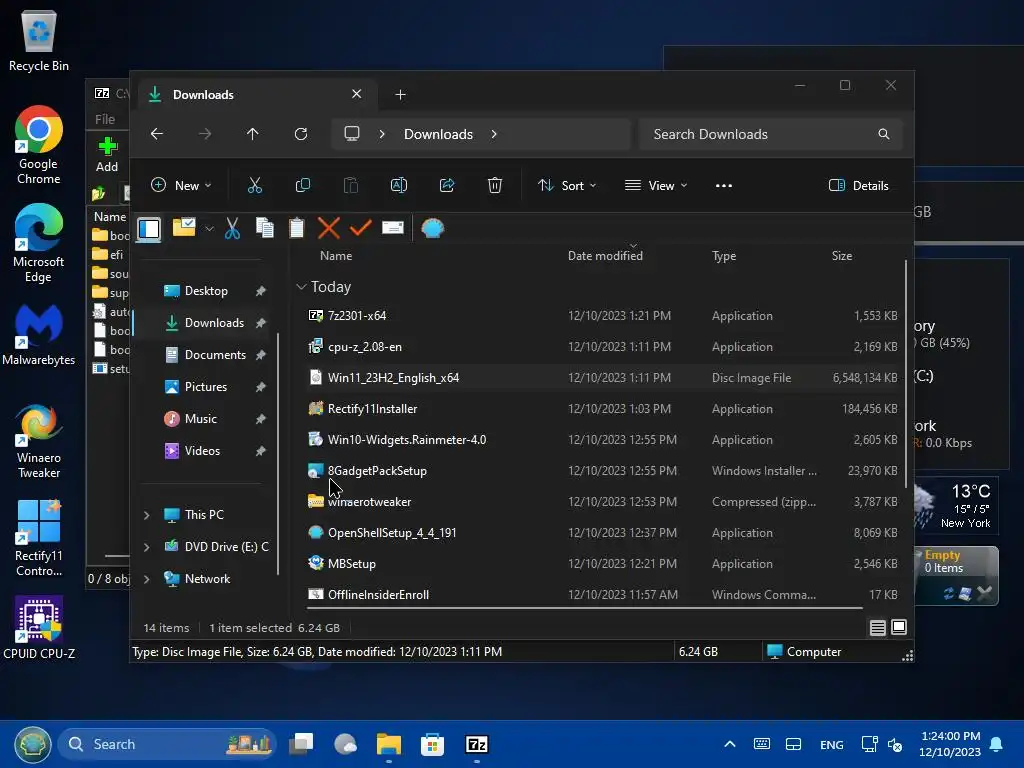Click File Explorer icon on taskbar
This screenshot has height=768, width=1024.
389,744
